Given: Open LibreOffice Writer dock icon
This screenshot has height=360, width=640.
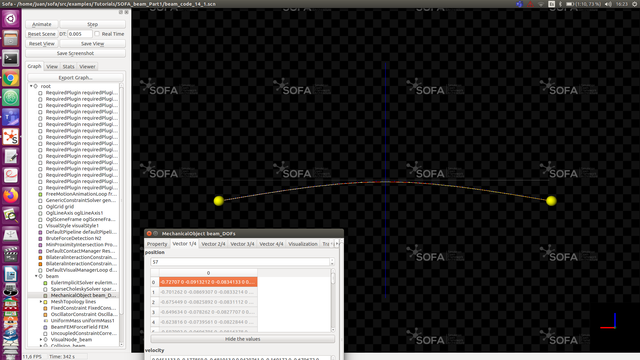Looking at the screenshot, I should pos(11,274).
